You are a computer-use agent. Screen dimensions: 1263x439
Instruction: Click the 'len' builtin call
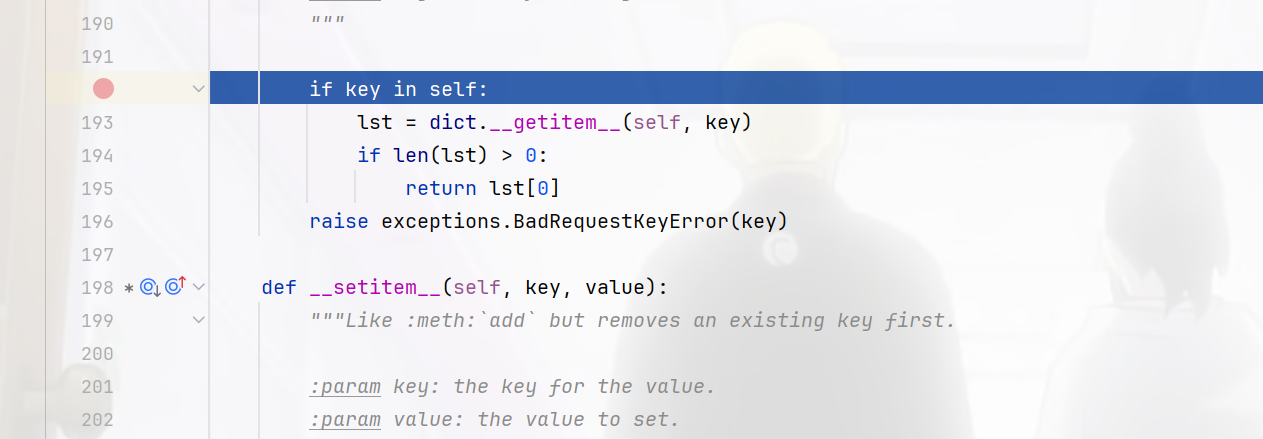399,156
